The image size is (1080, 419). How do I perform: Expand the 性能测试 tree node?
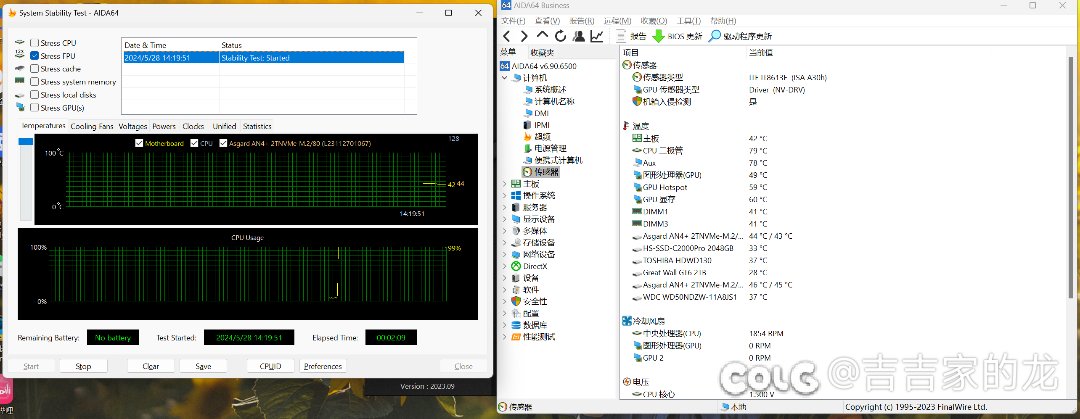pos(505,337)
